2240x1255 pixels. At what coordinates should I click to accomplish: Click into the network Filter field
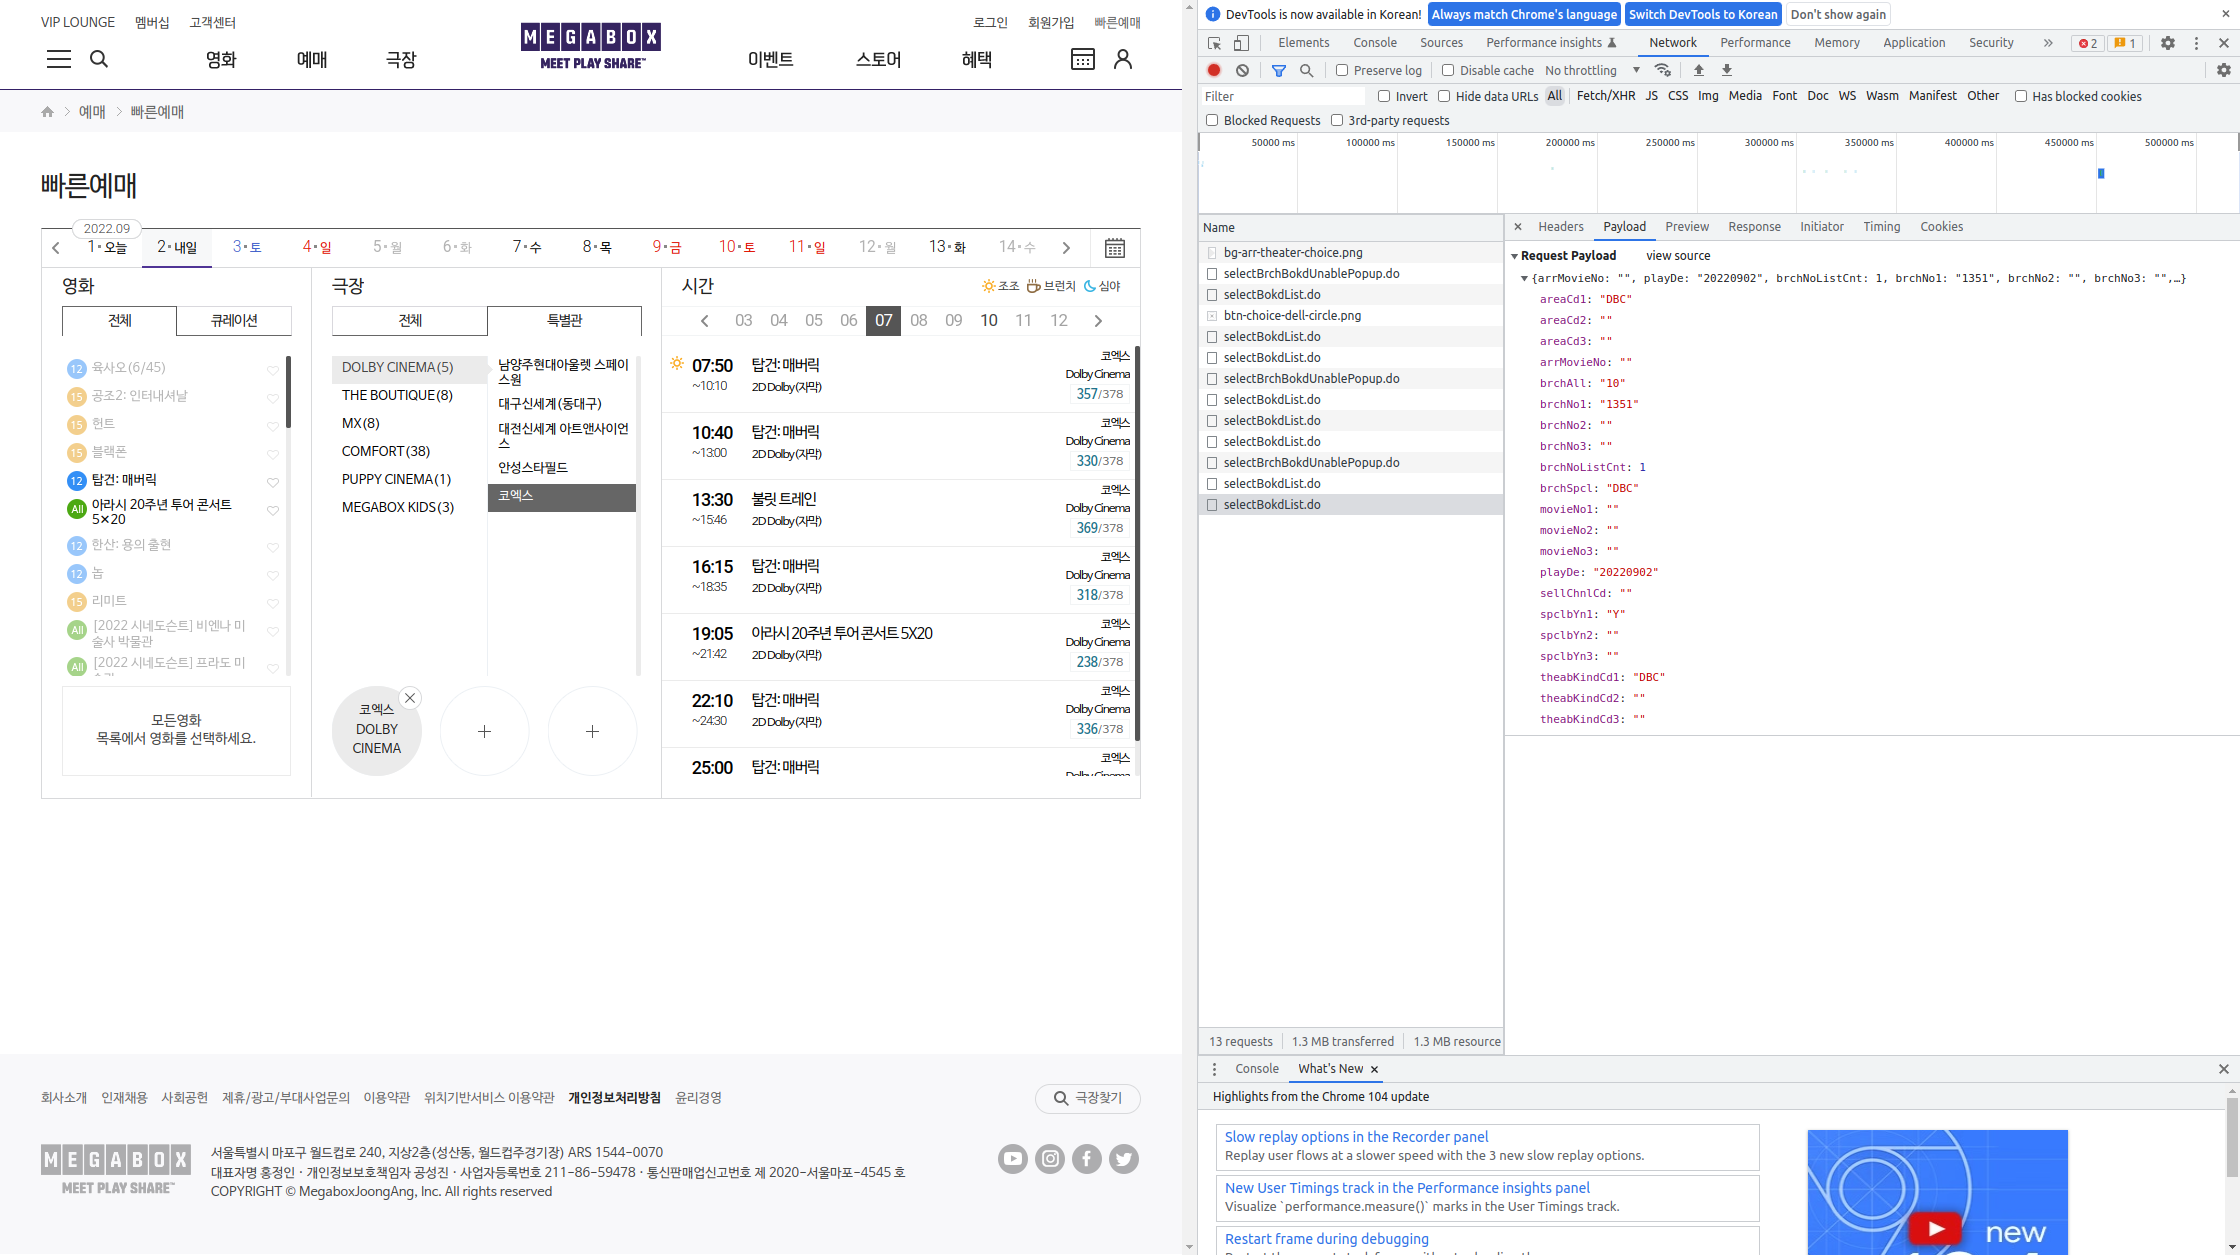[x=1283, y=96]
